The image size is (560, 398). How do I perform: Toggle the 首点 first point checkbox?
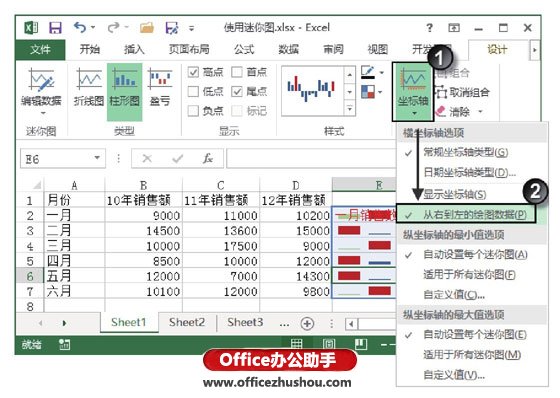[x=237, y=72]
